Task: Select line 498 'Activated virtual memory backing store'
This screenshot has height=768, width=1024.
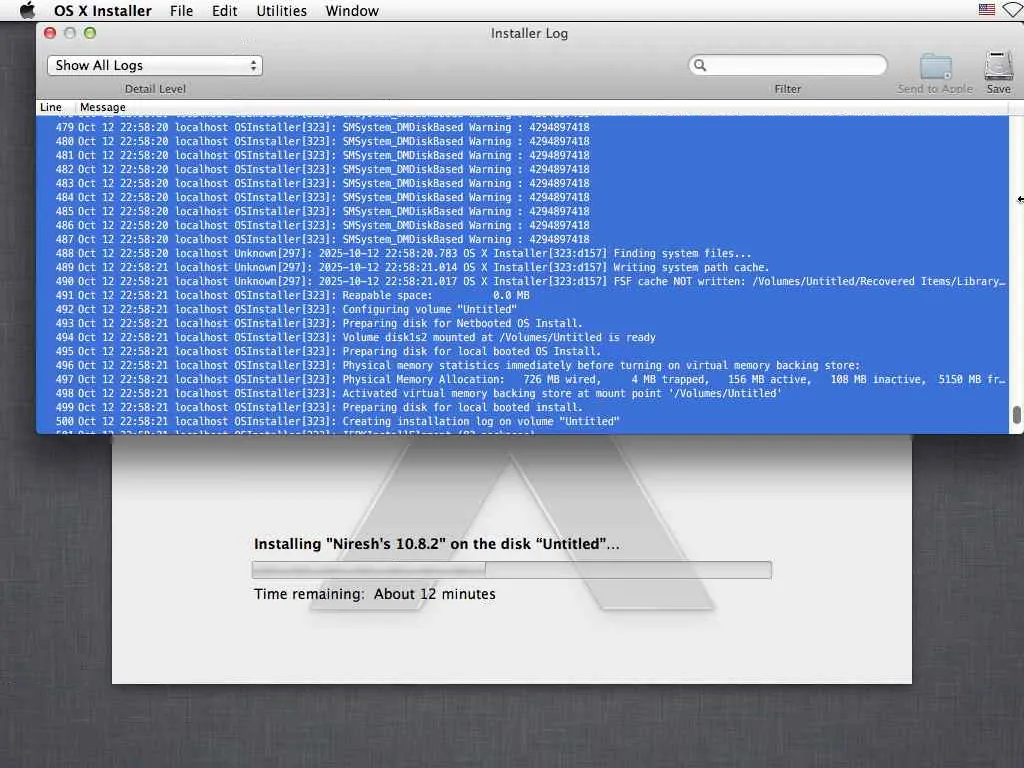Action: click(522, 394)
